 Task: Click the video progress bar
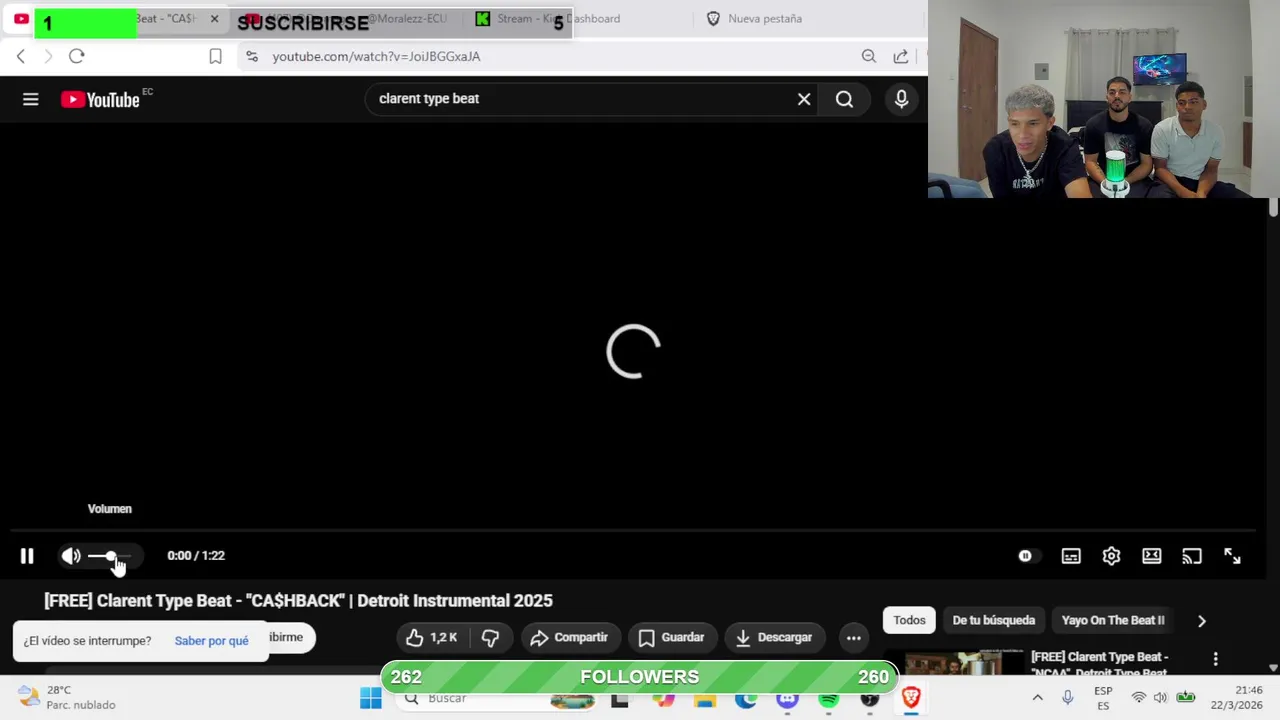pyautogui.click(x=633, y=531)
